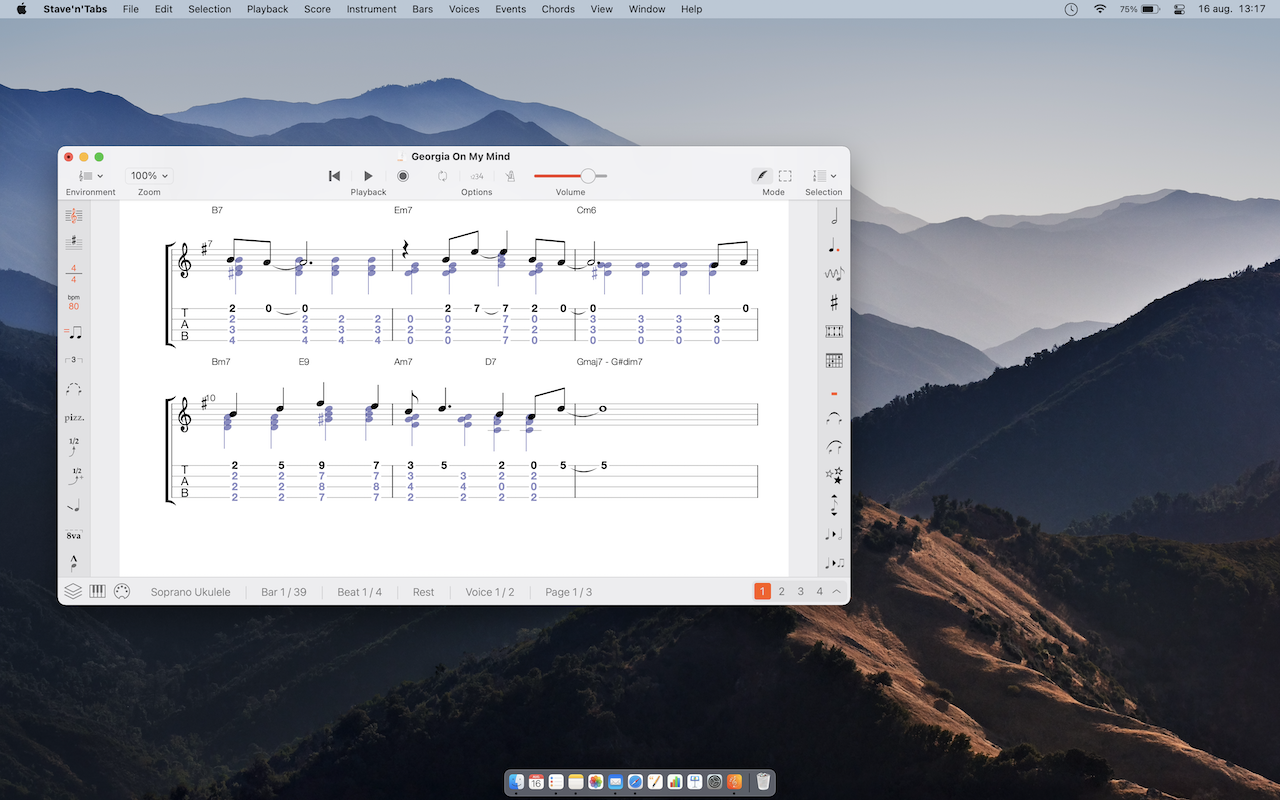Screen dimensions: 1280x800
Task: Select the slide-into-note tool
Action: [73, 506]
